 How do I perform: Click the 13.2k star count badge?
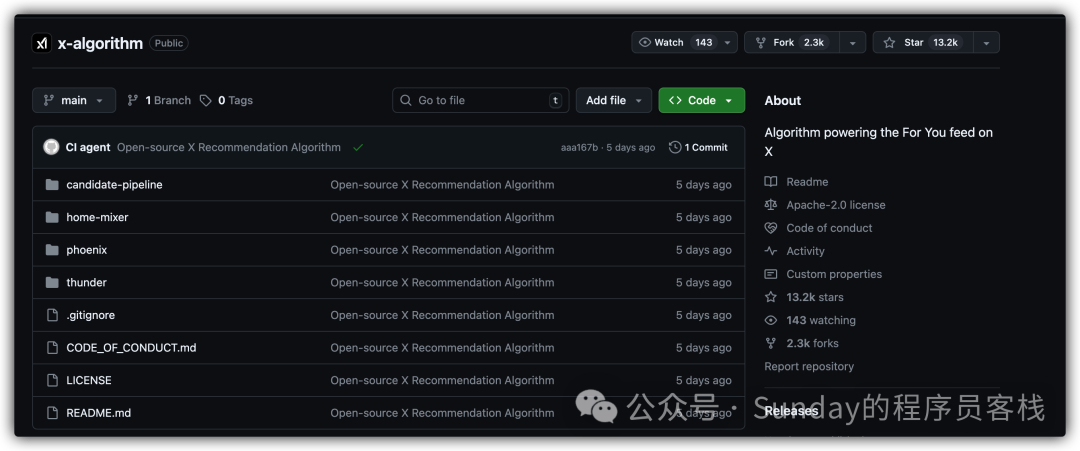(945, 43)
